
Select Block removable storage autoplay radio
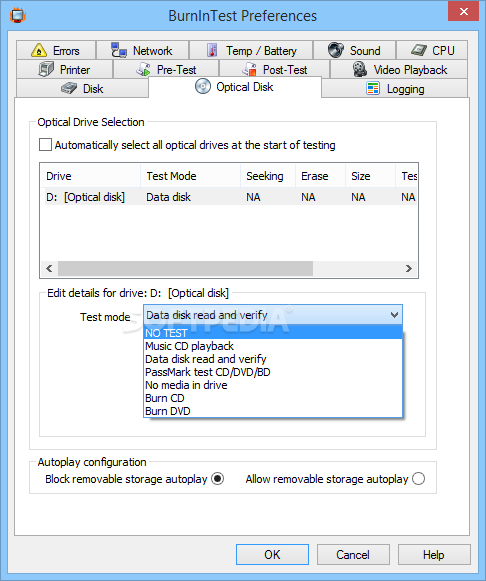217,479
